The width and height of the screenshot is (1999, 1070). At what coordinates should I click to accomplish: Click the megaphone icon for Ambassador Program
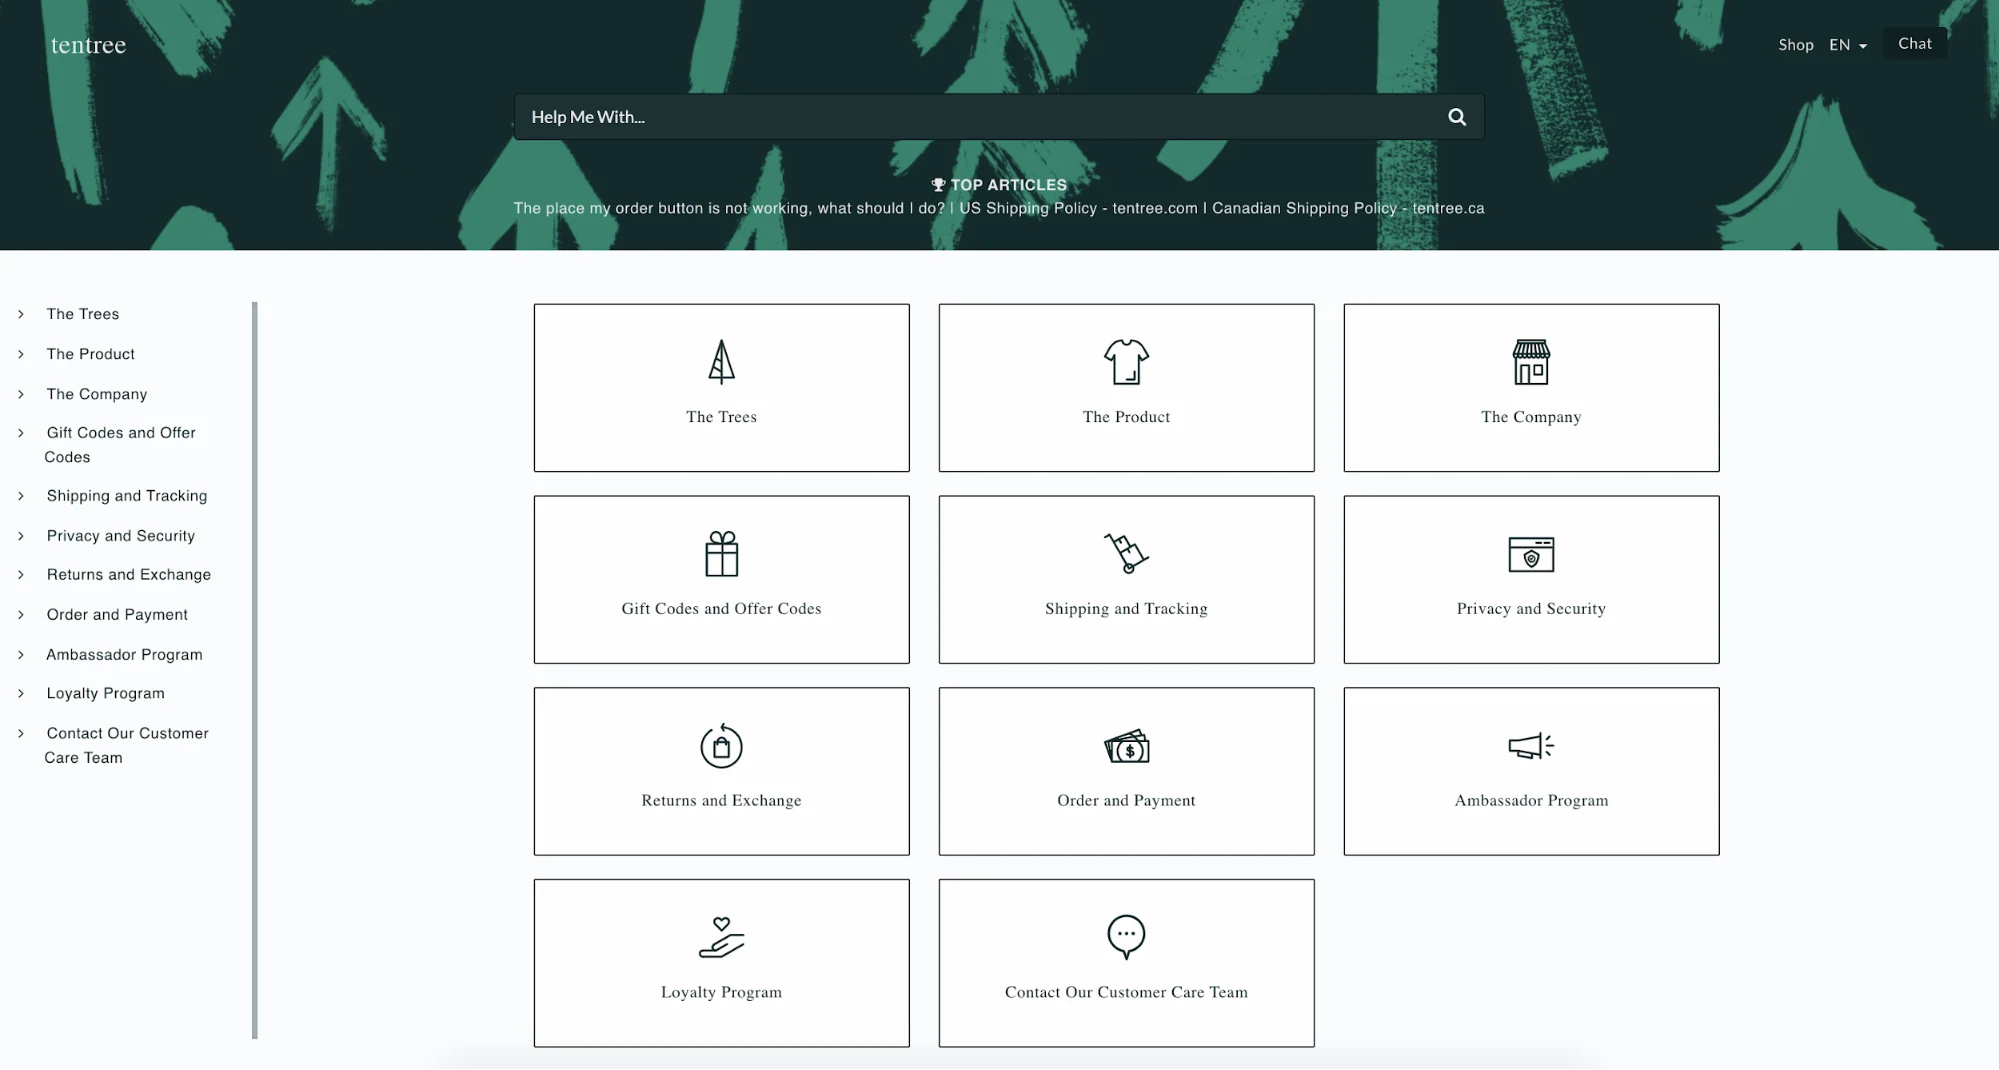coord(1531,746)
